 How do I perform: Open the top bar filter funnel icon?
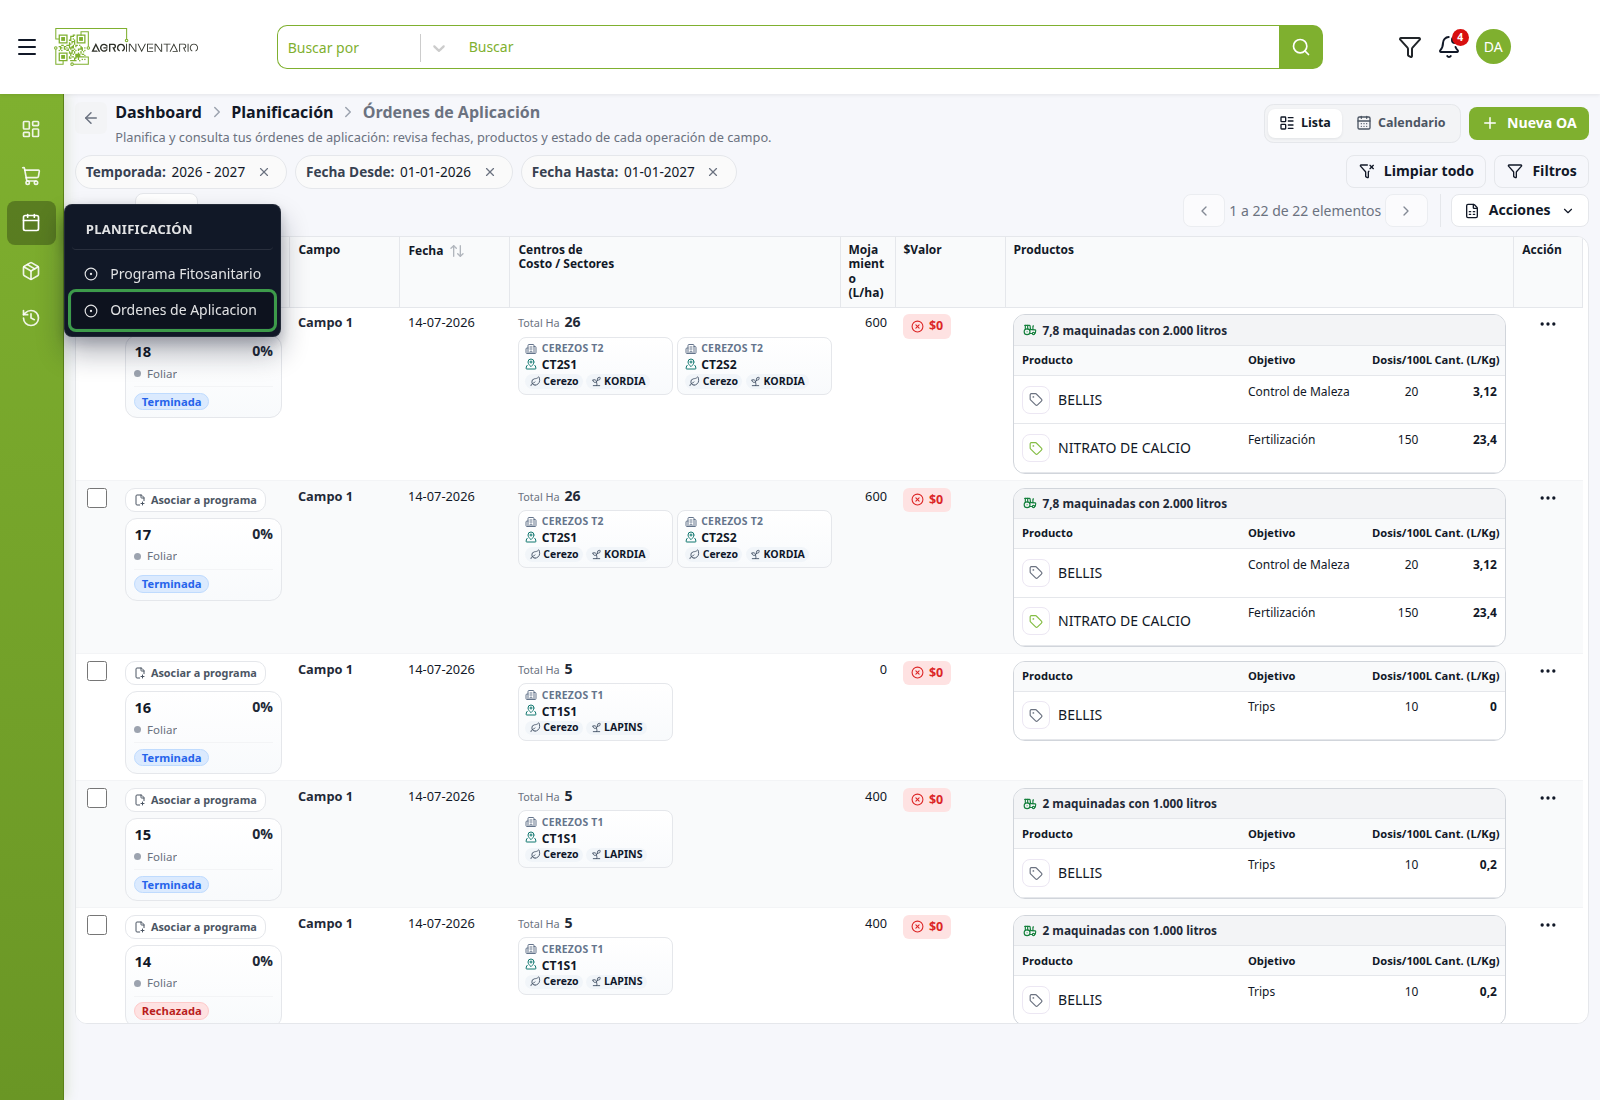click(x=1409, y=47)
